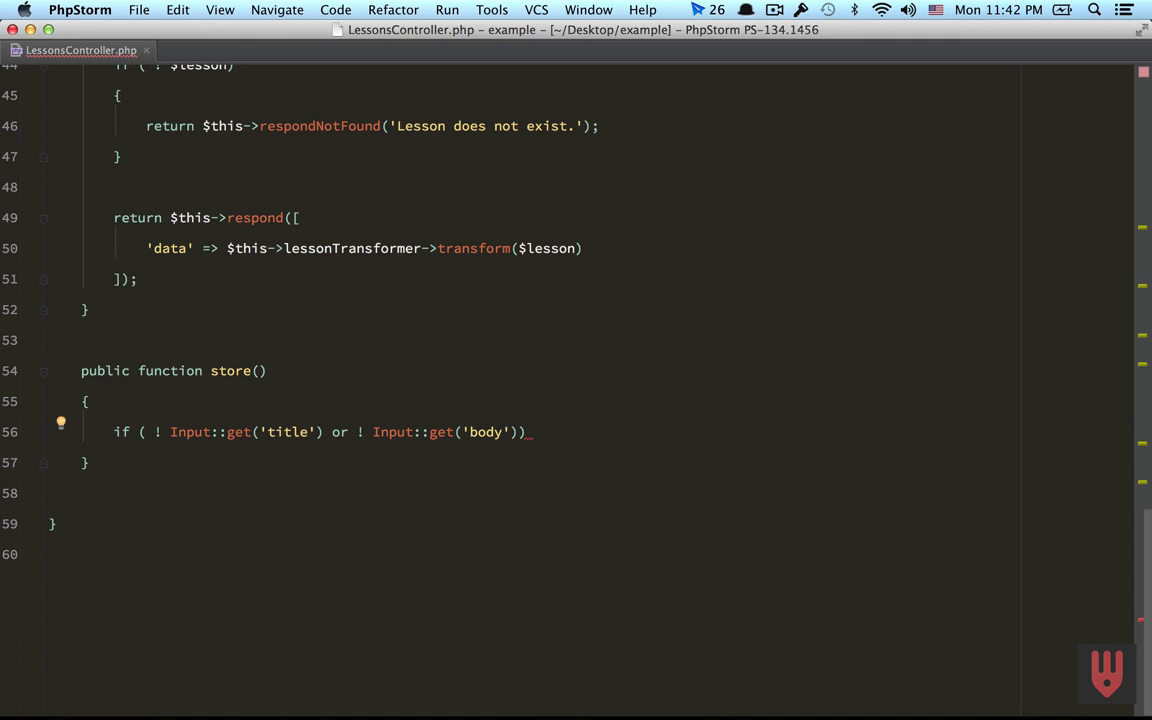Screen dimensions: 1152x720
Task: Open the Refactor menu
Action: click(393, 10)
